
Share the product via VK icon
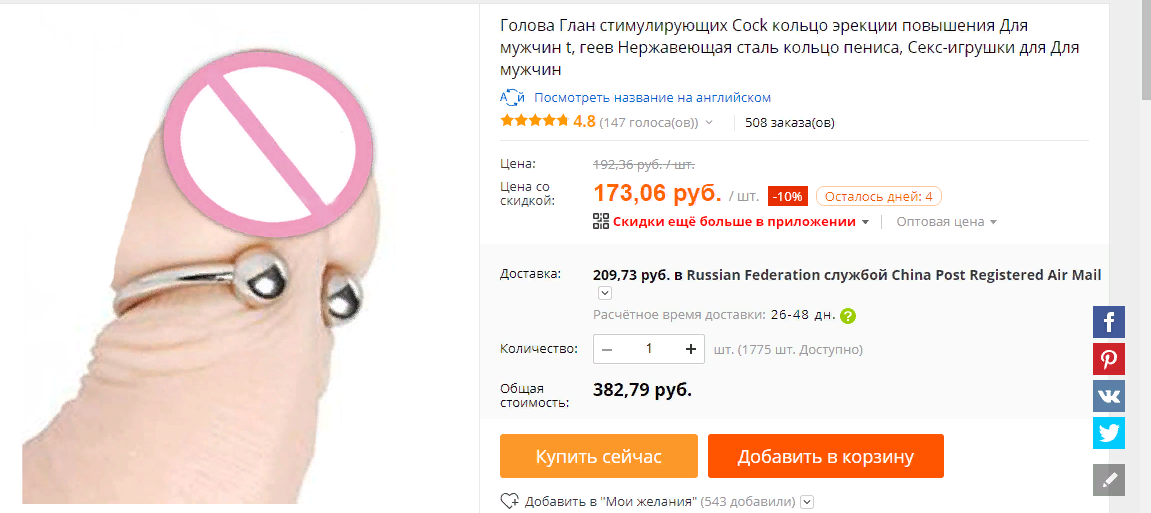[1108, 396]
